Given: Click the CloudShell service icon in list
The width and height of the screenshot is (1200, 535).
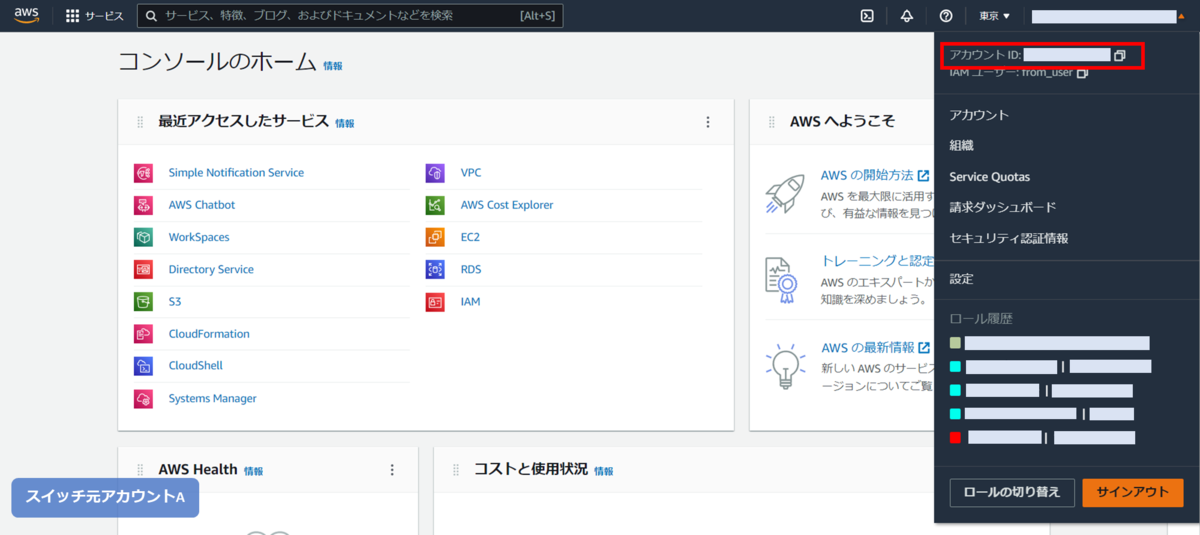Looking at the screenshot, I should pos(143,366).
